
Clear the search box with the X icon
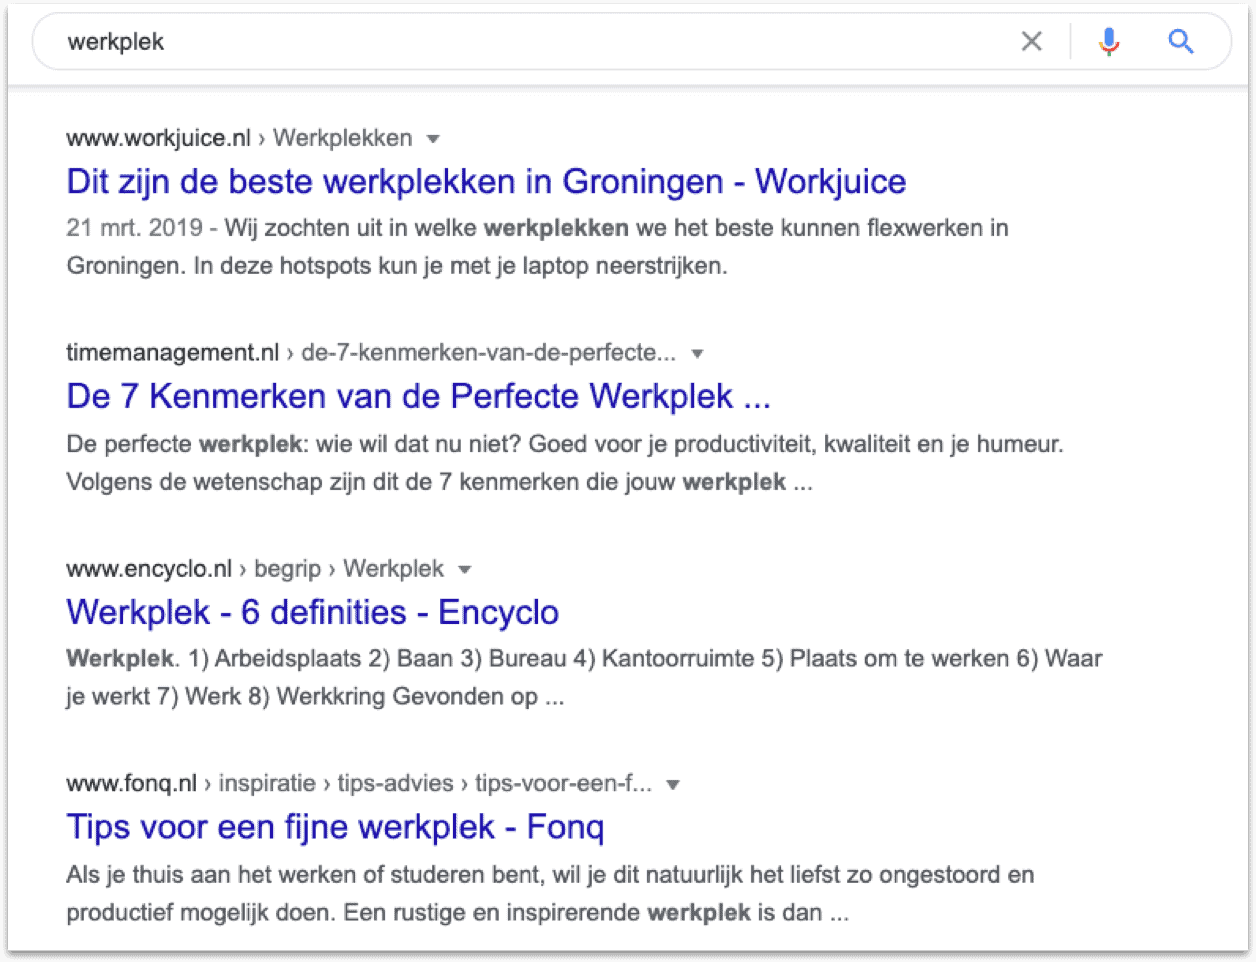[x=1031, y=41]
